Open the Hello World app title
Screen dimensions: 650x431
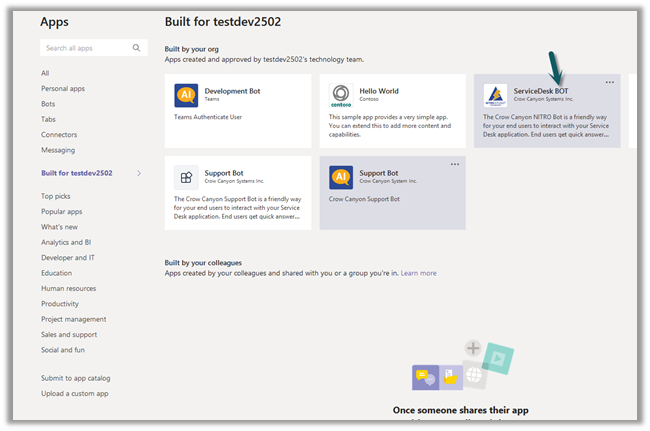(x=379, y=91)
